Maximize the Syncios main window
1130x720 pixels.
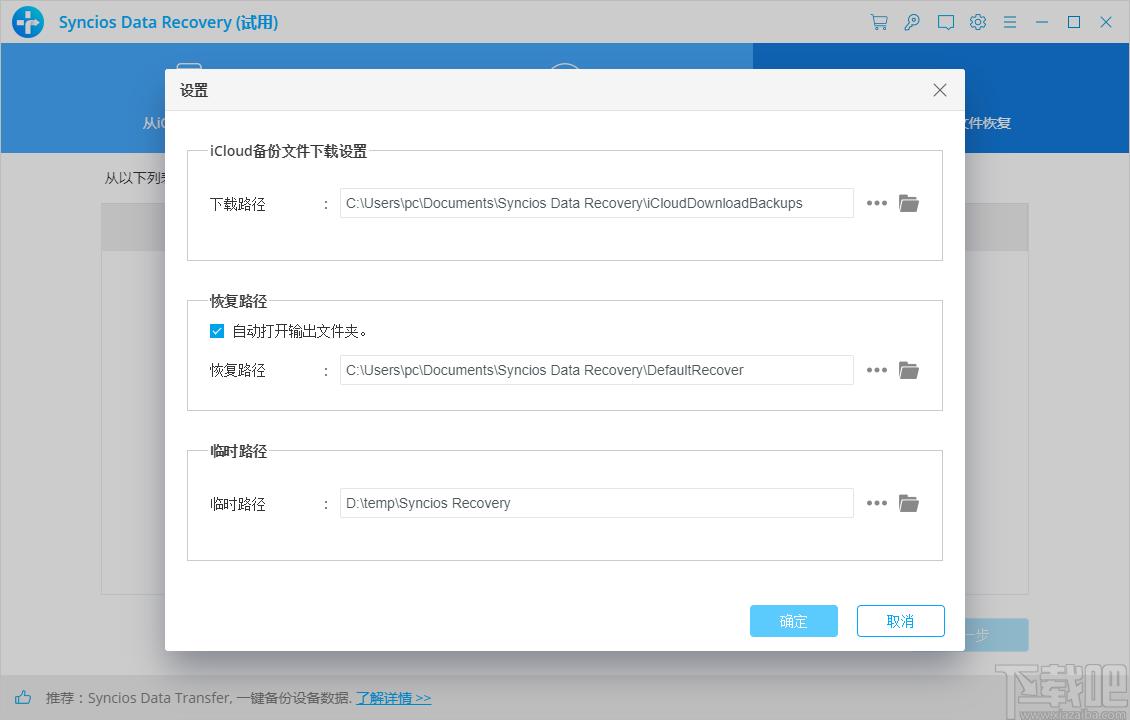pos(1074,22)
